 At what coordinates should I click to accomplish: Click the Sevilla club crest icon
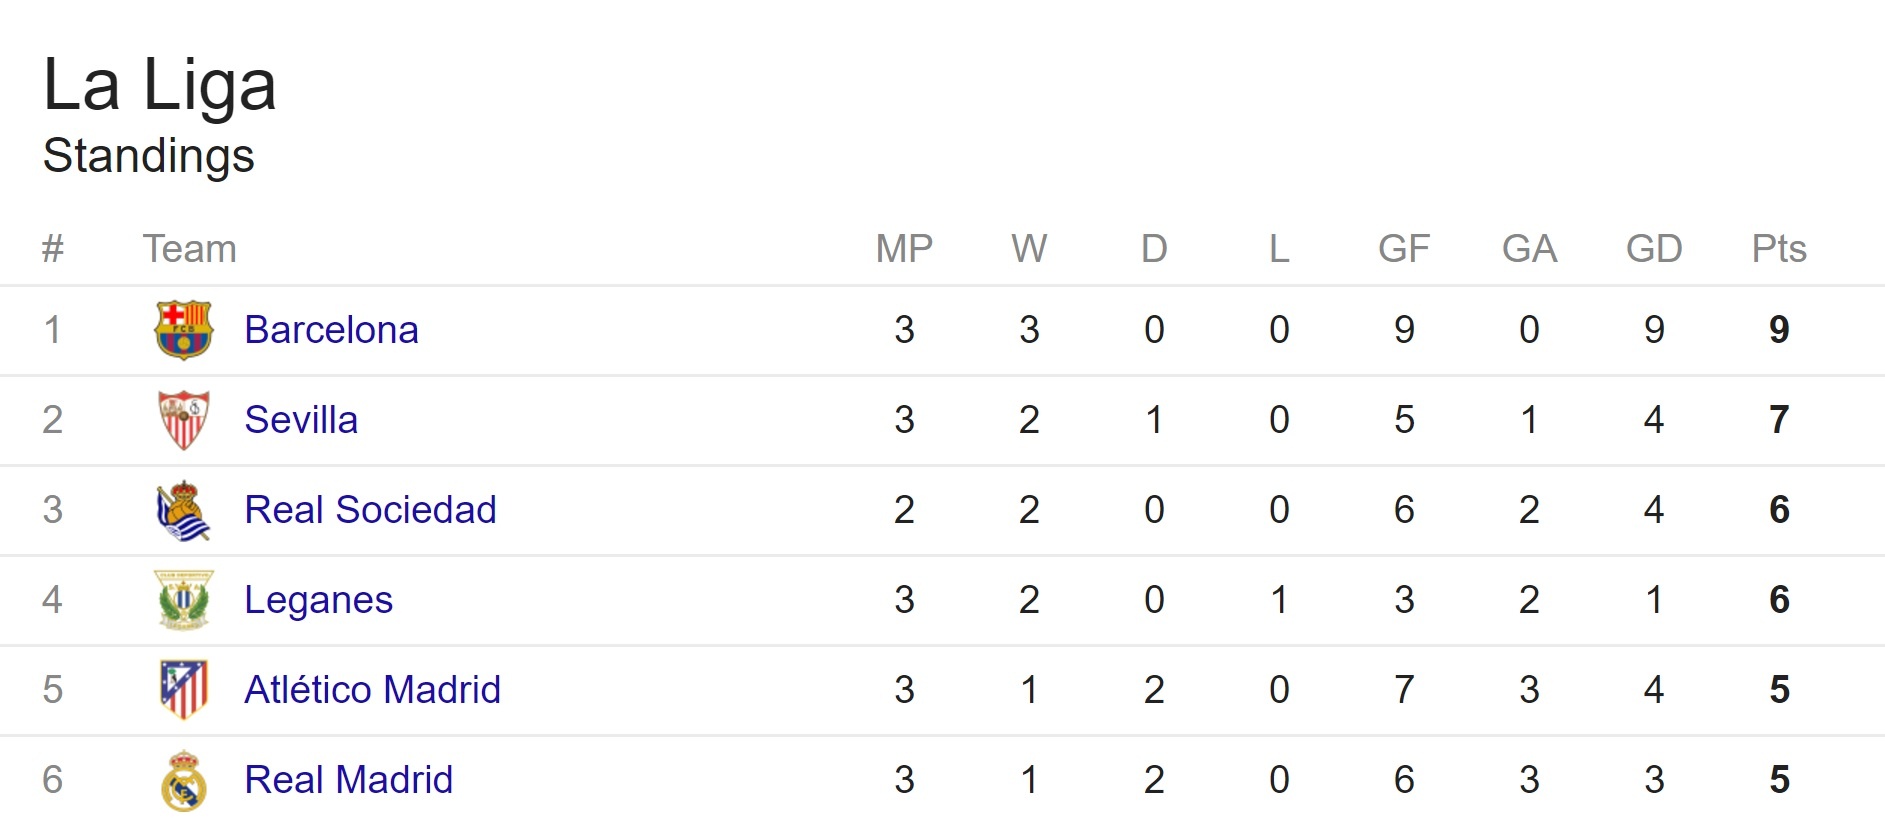(184, 420)
